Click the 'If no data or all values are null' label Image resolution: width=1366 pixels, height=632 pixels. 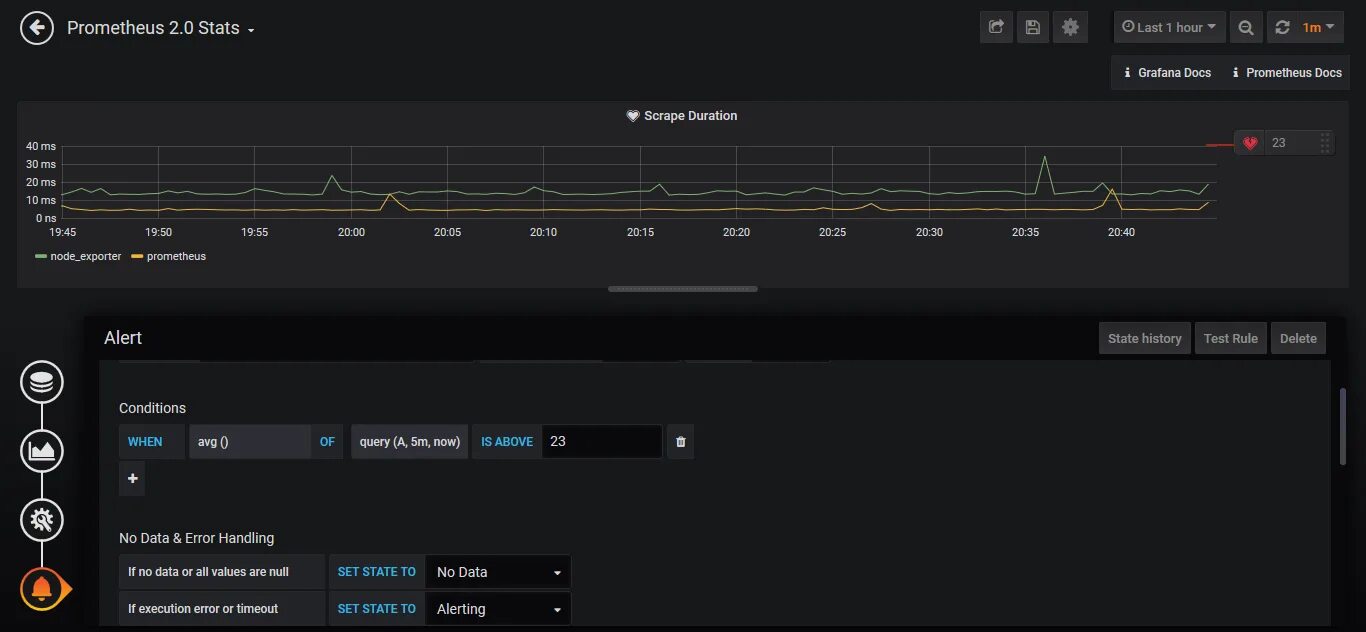tap(222, 572)
